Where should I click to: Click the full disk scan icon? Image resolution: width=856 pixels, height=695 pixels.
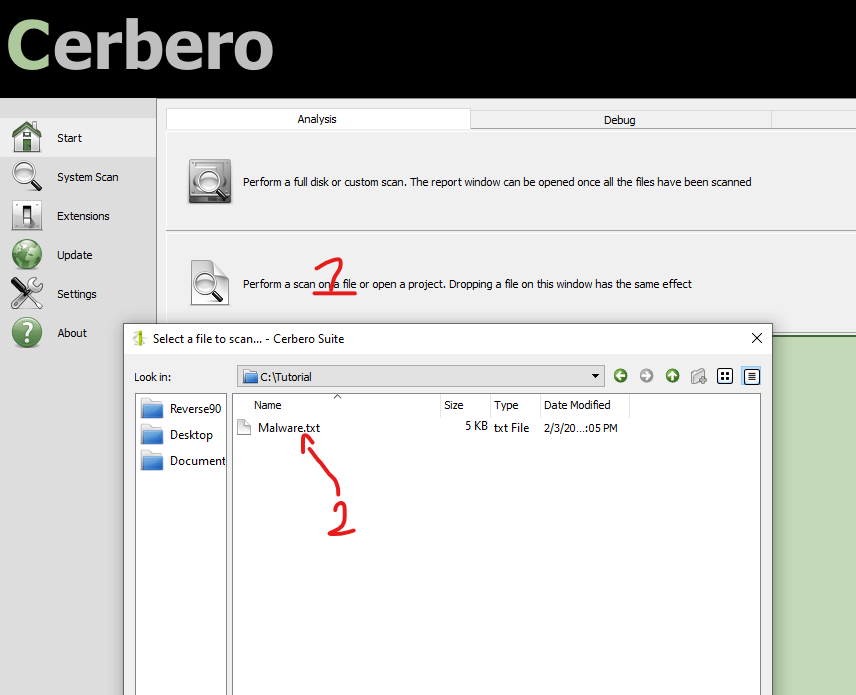coord(210,182)
